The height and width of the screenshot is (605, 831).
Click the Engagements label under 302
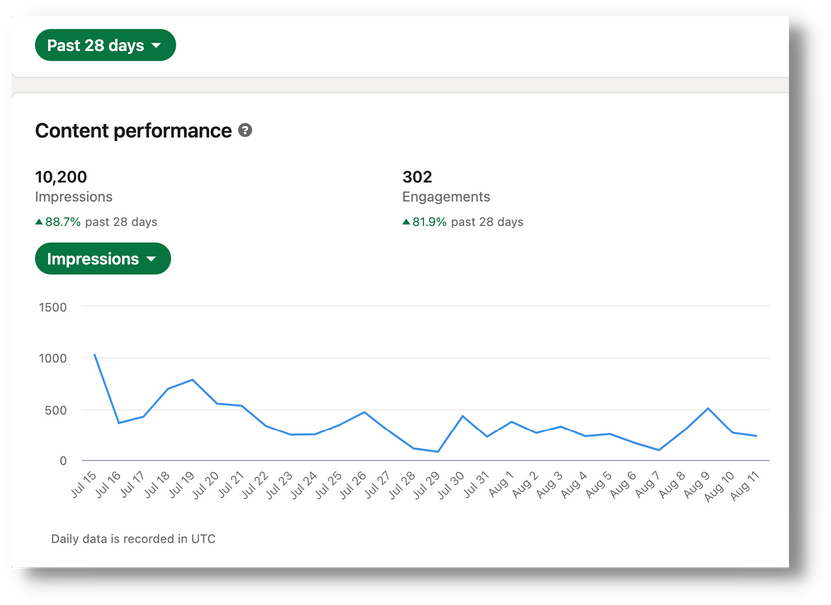tap(446, 197)
